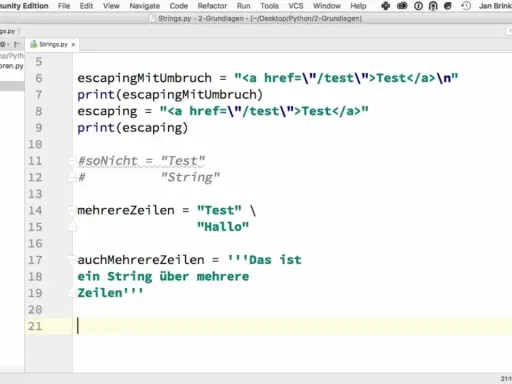Click the mehrereZeilen variable on line 14
Viewport: 512px width, 384px height.
(126, 210)
